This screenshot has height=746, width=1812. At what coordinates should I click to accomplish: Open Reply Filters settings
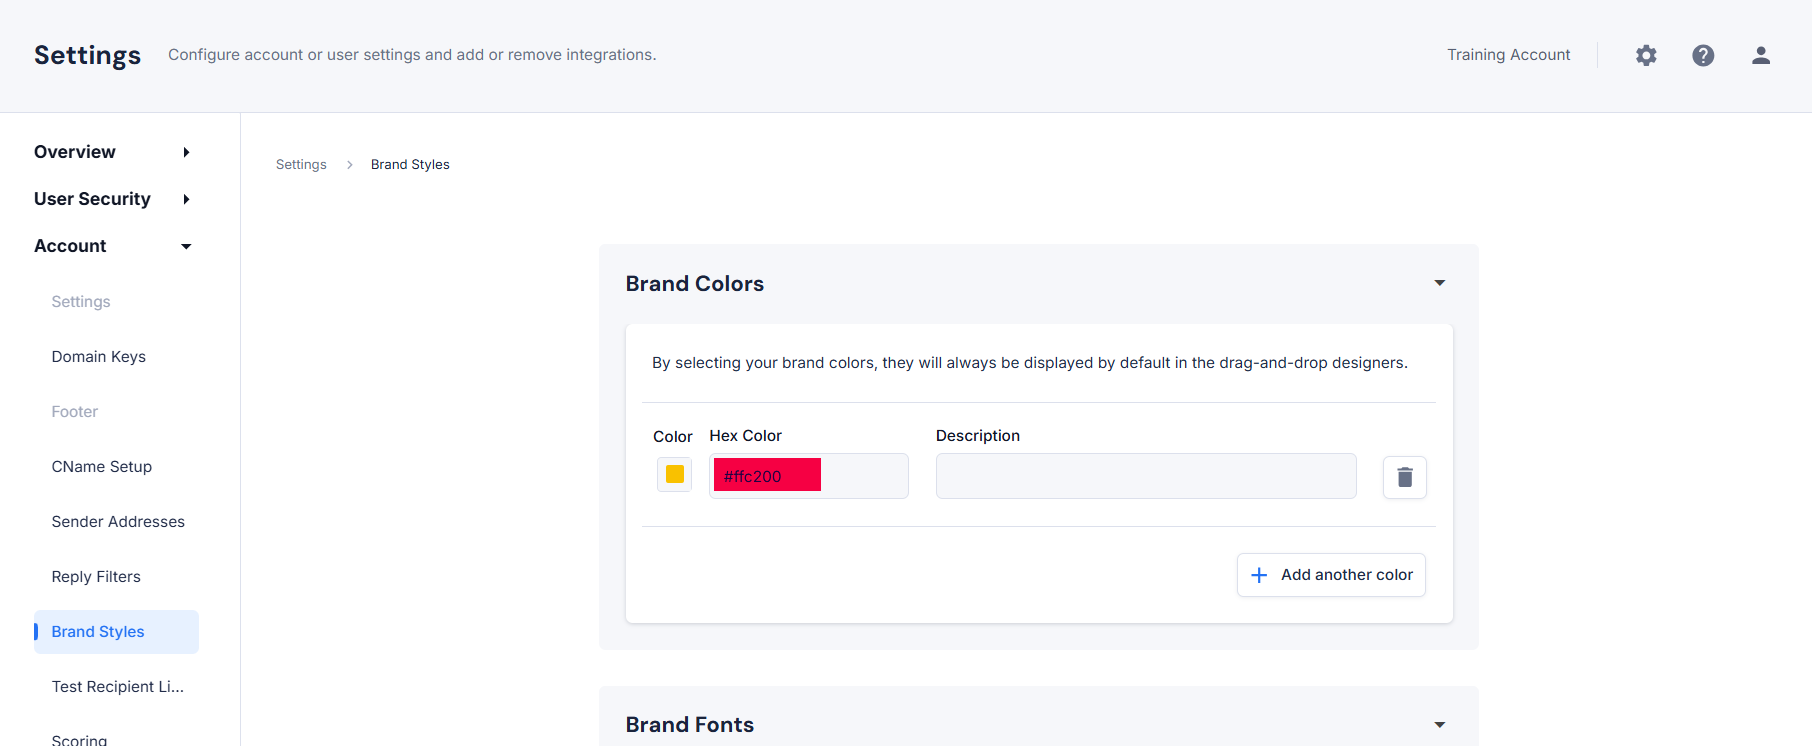(96, 577)
